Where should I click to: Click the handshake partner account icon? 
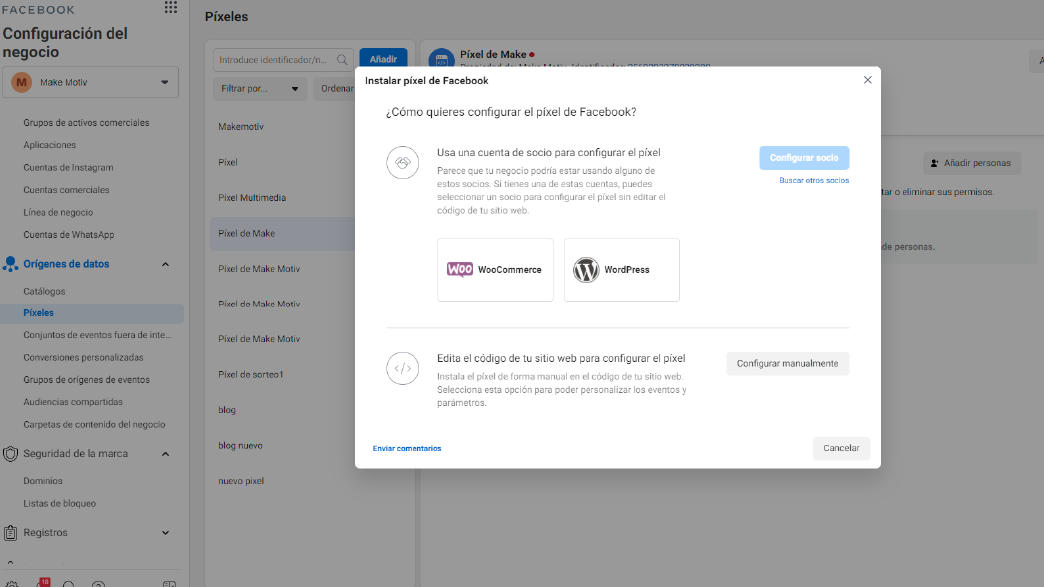pos(402,162)
